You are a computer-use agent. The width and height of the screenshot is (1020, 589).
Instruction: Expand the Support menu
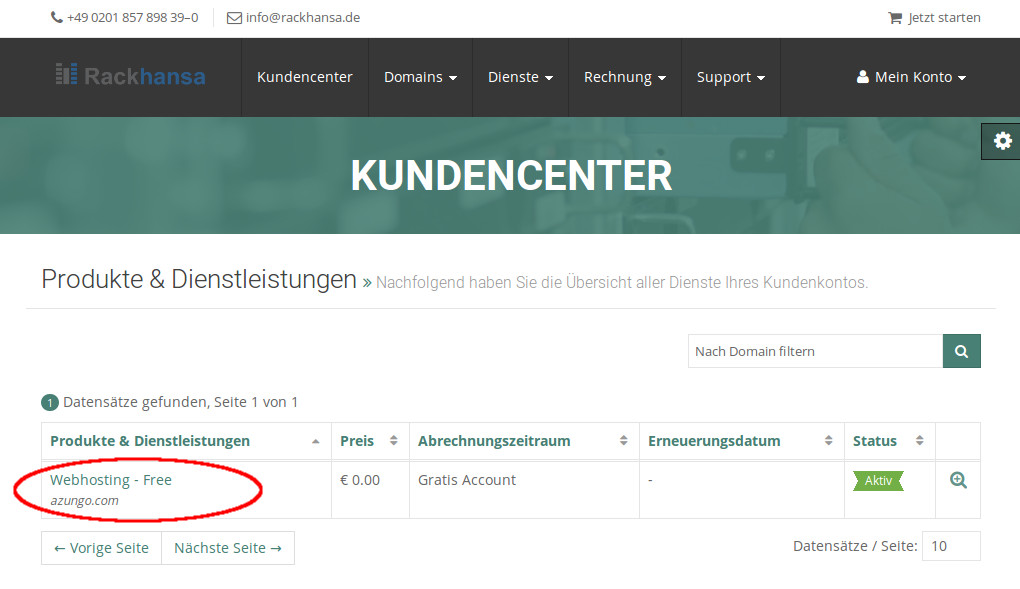point(731,77)
